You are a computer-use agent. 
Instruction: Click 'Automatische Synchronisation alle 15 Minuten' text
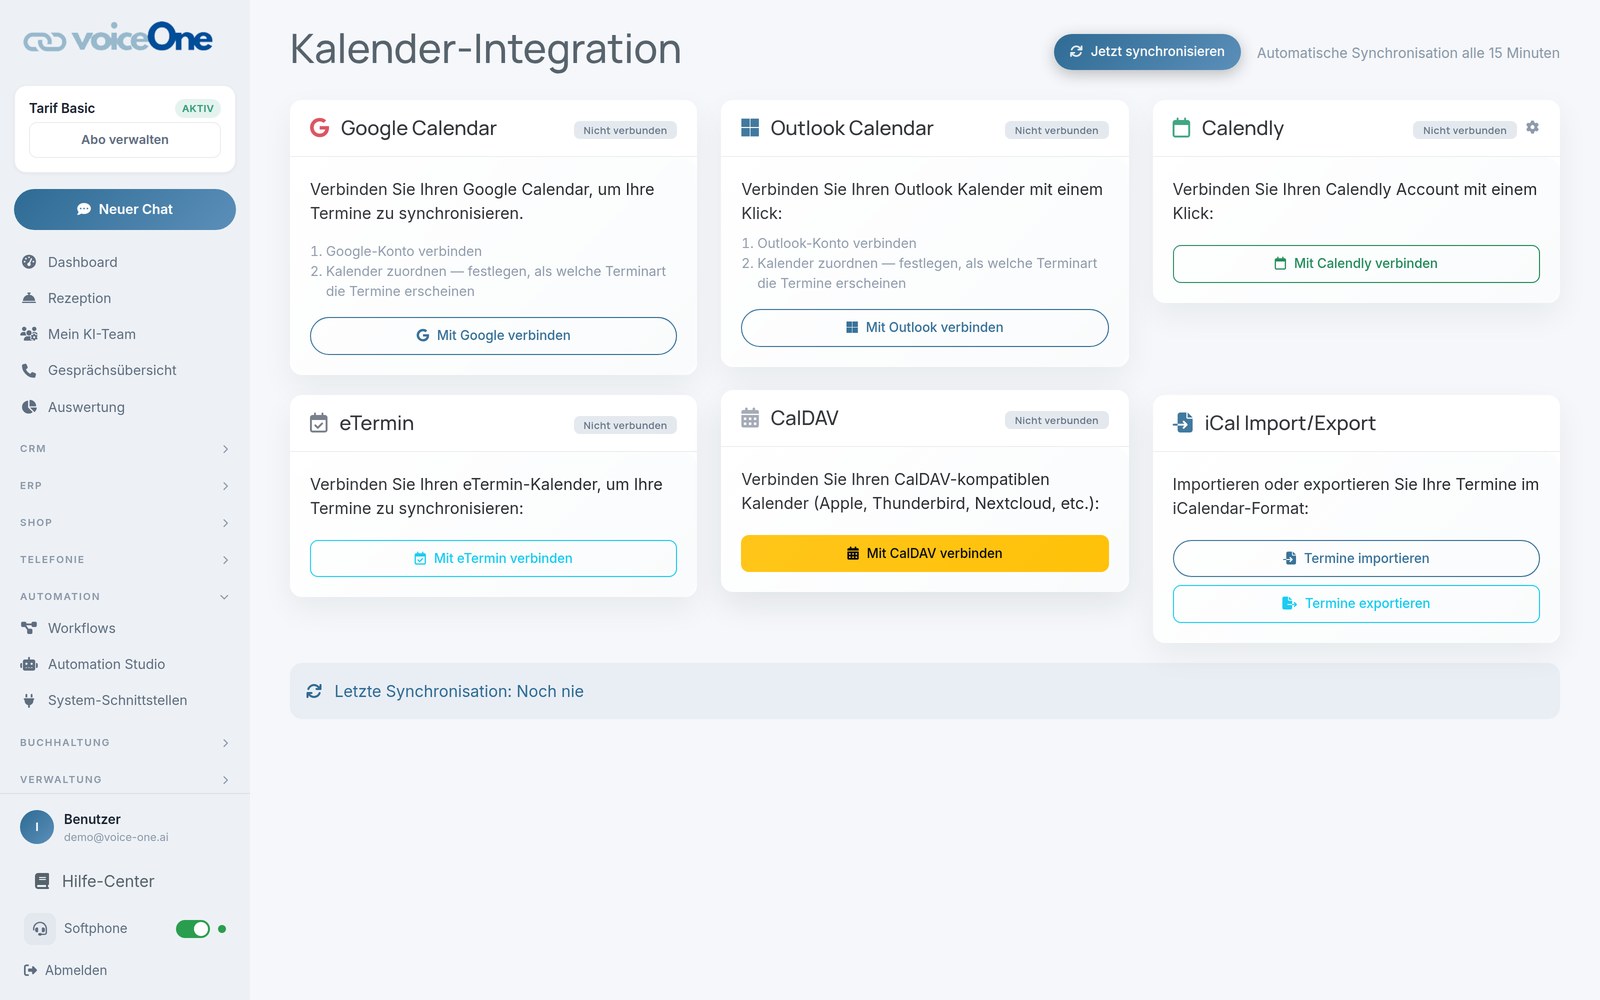click(x=1408, y=53)
